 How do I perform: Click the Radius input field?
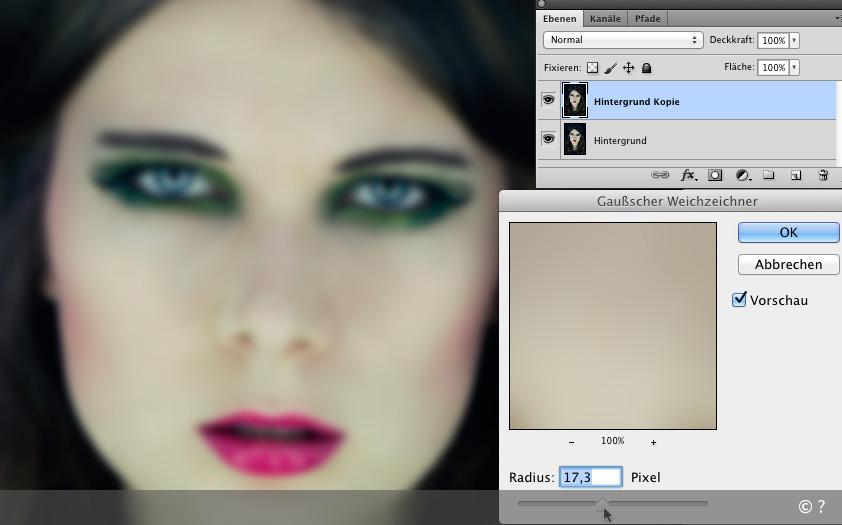click(x=591, y=477)
